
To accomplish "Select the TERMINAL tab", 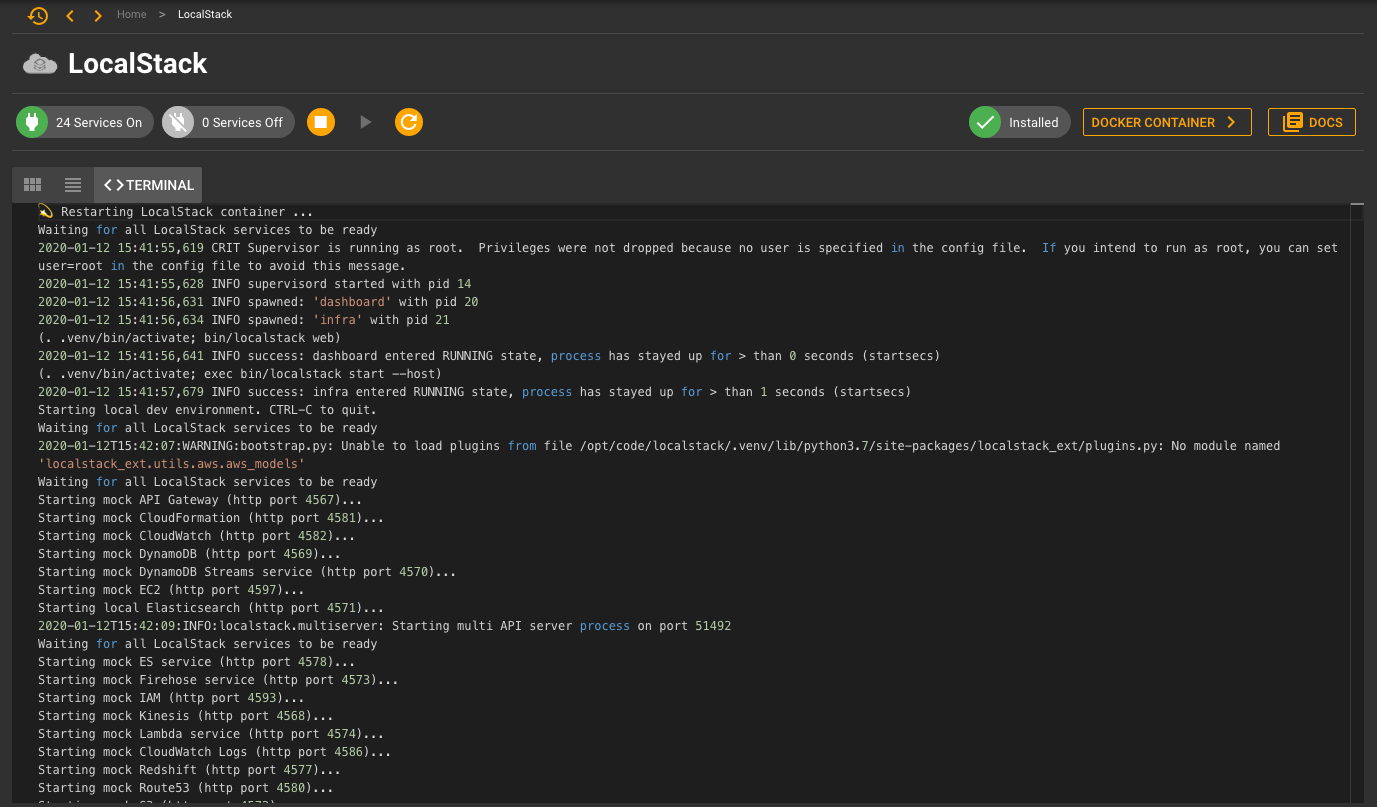I will [x=148, y=185].
